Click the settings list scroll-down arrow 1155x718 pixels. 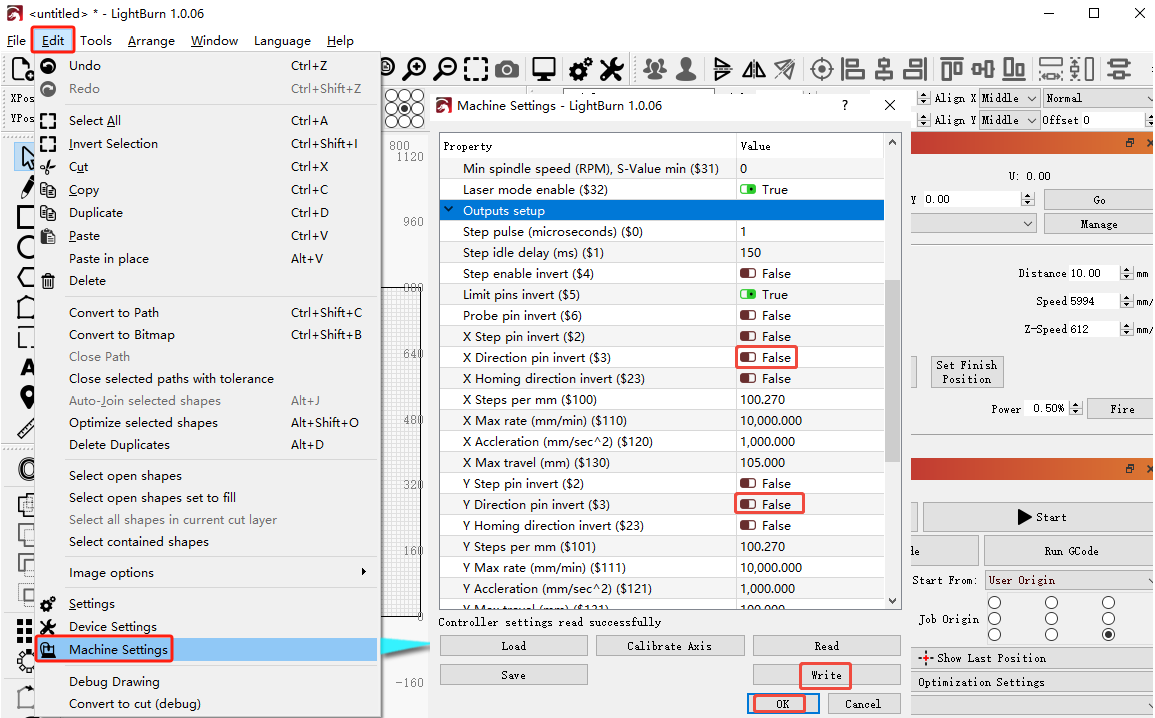(892, 600)
